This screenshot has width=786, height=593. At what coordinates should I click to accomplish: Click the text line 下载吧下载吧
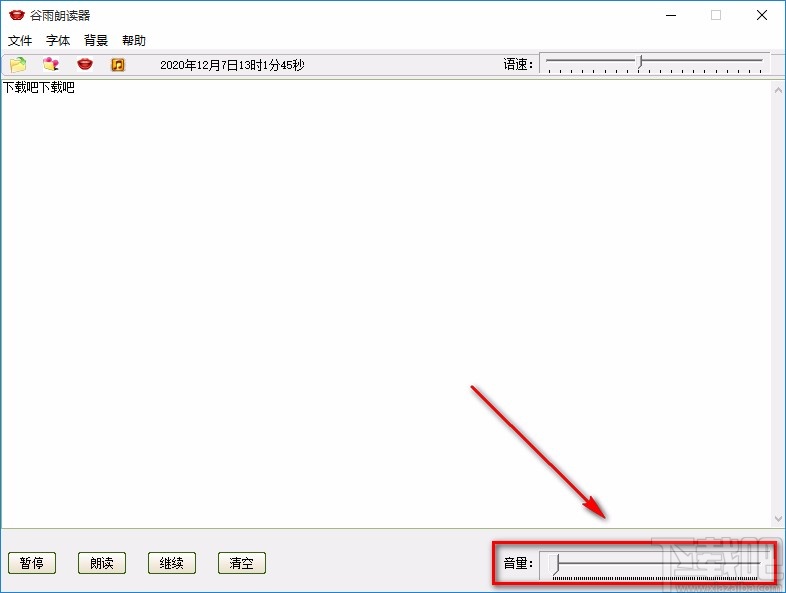tap(39, 88)
